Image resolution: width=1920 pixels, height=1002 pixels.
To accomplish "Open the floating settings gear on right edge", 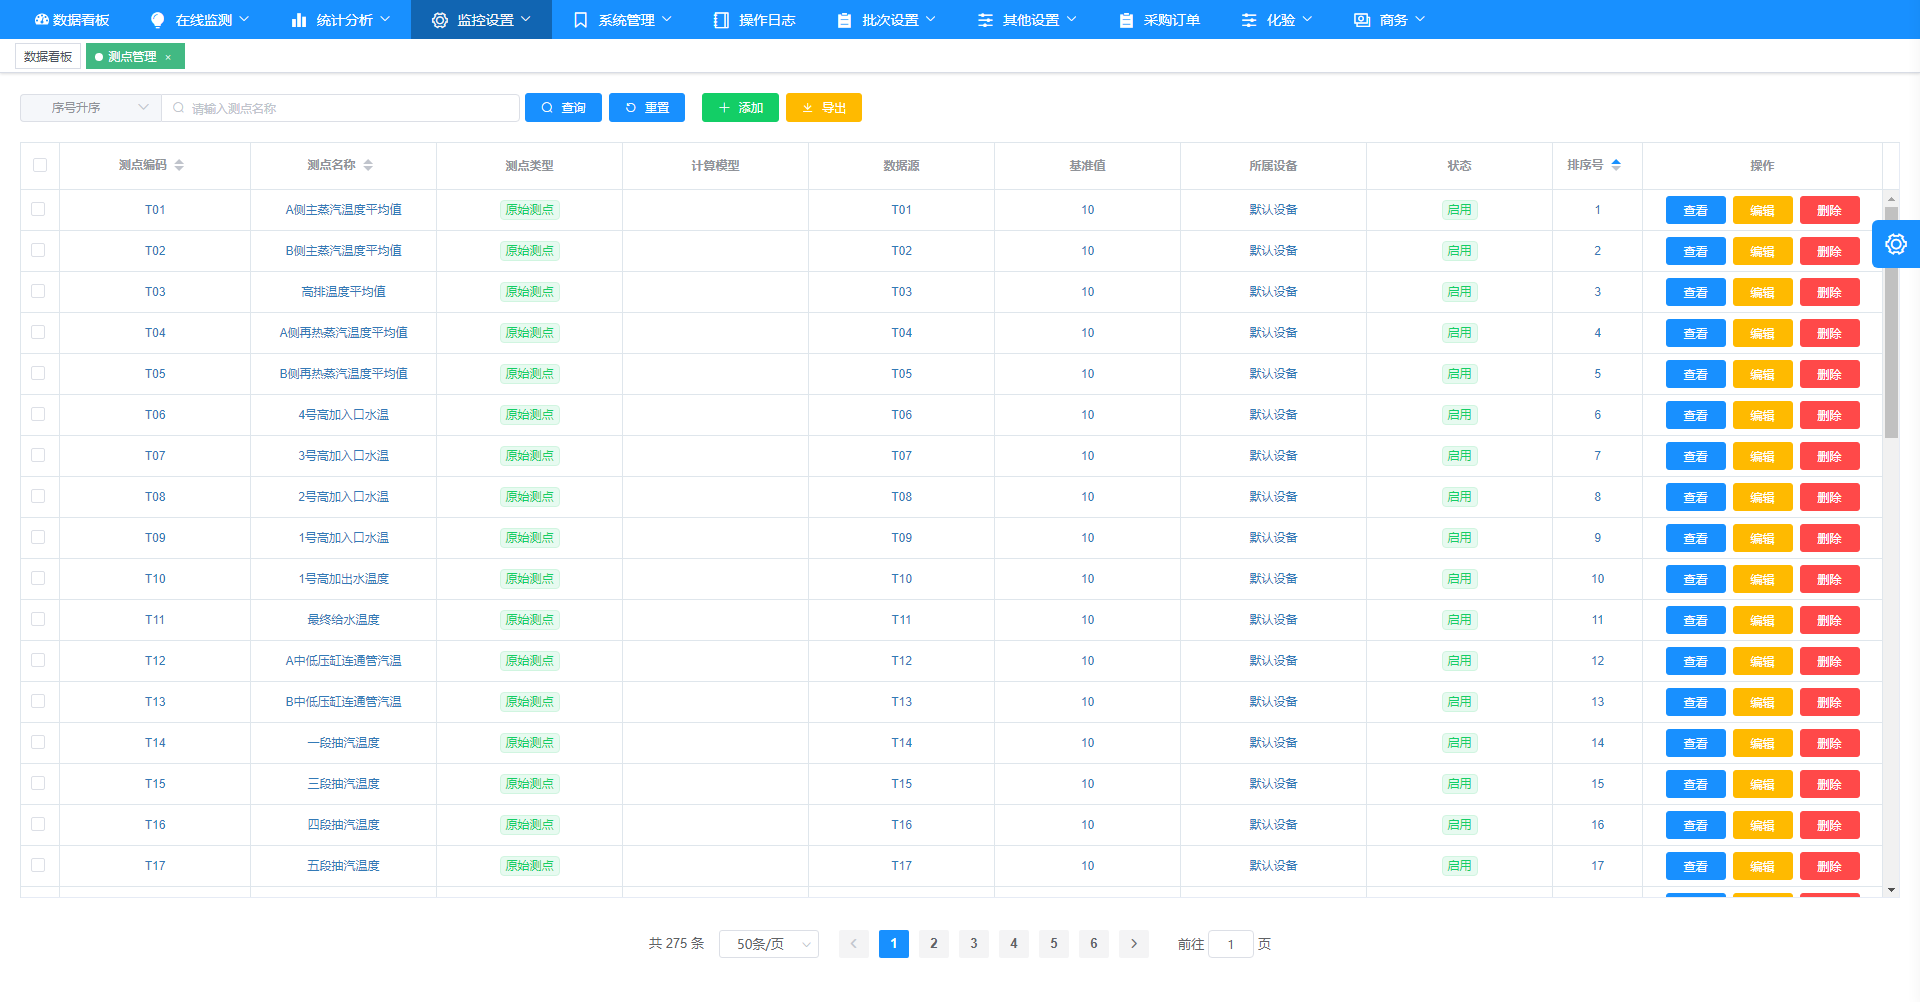I will [1895, 243].
